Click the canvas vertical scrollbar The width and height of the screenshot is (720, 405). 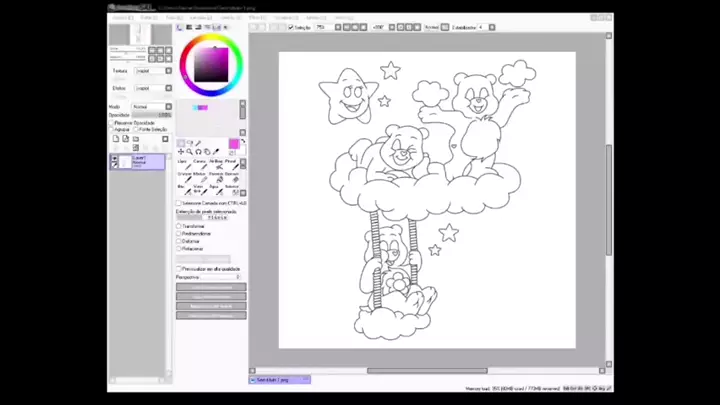point(609,200)
